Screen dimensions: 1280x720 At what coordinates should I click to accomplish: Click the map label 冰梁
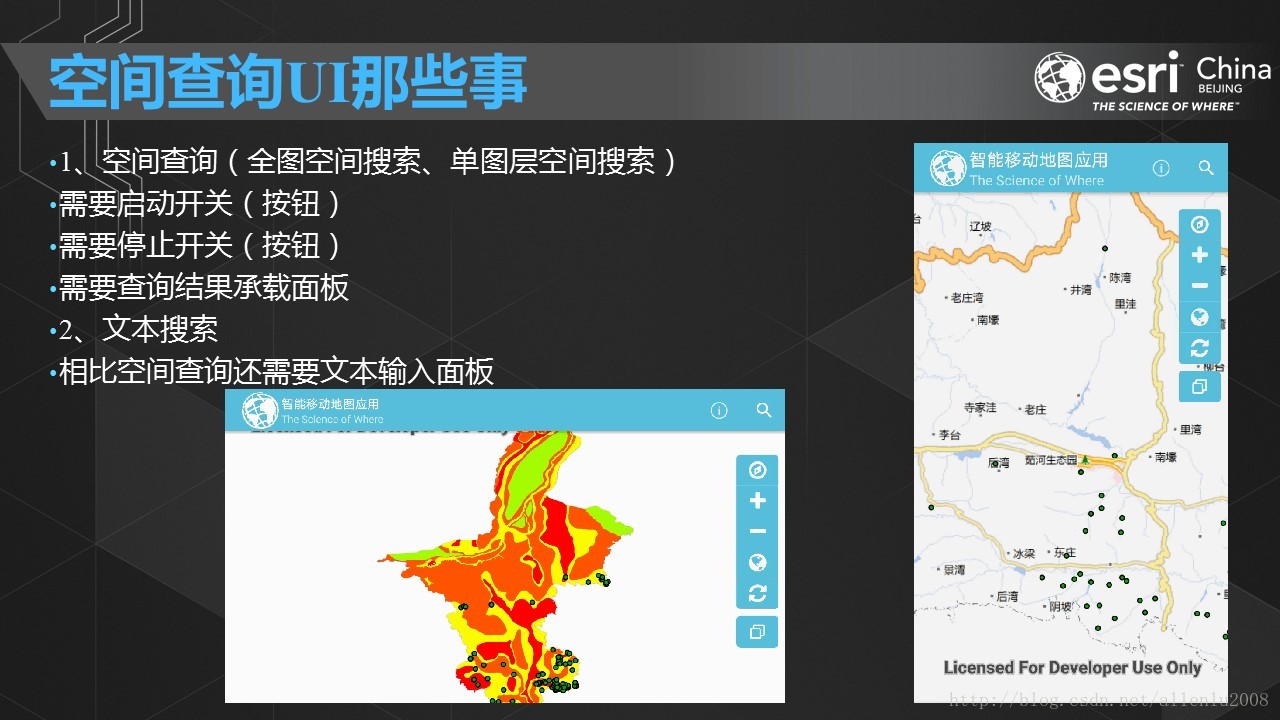click(1023, 553)
